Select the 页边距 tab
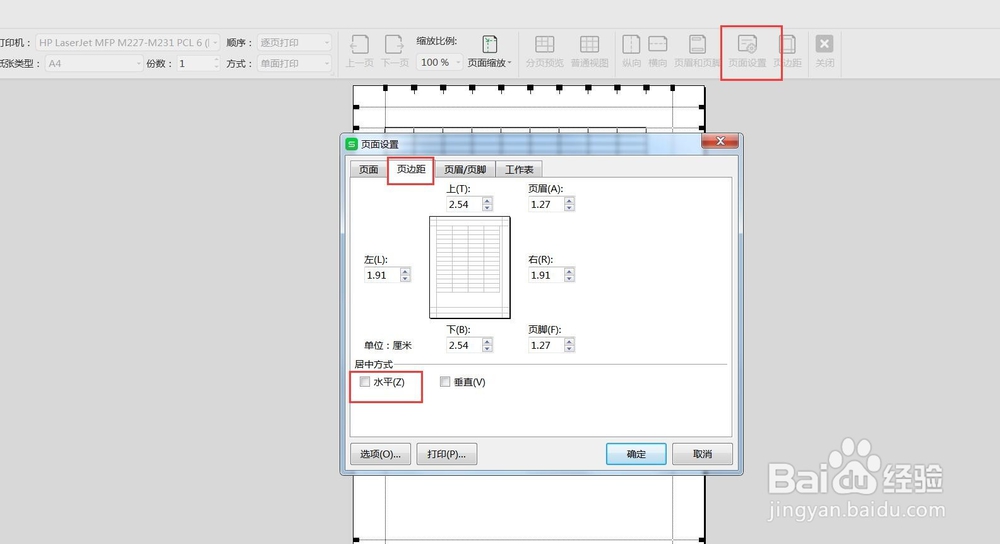 click(x=411, y=169)
